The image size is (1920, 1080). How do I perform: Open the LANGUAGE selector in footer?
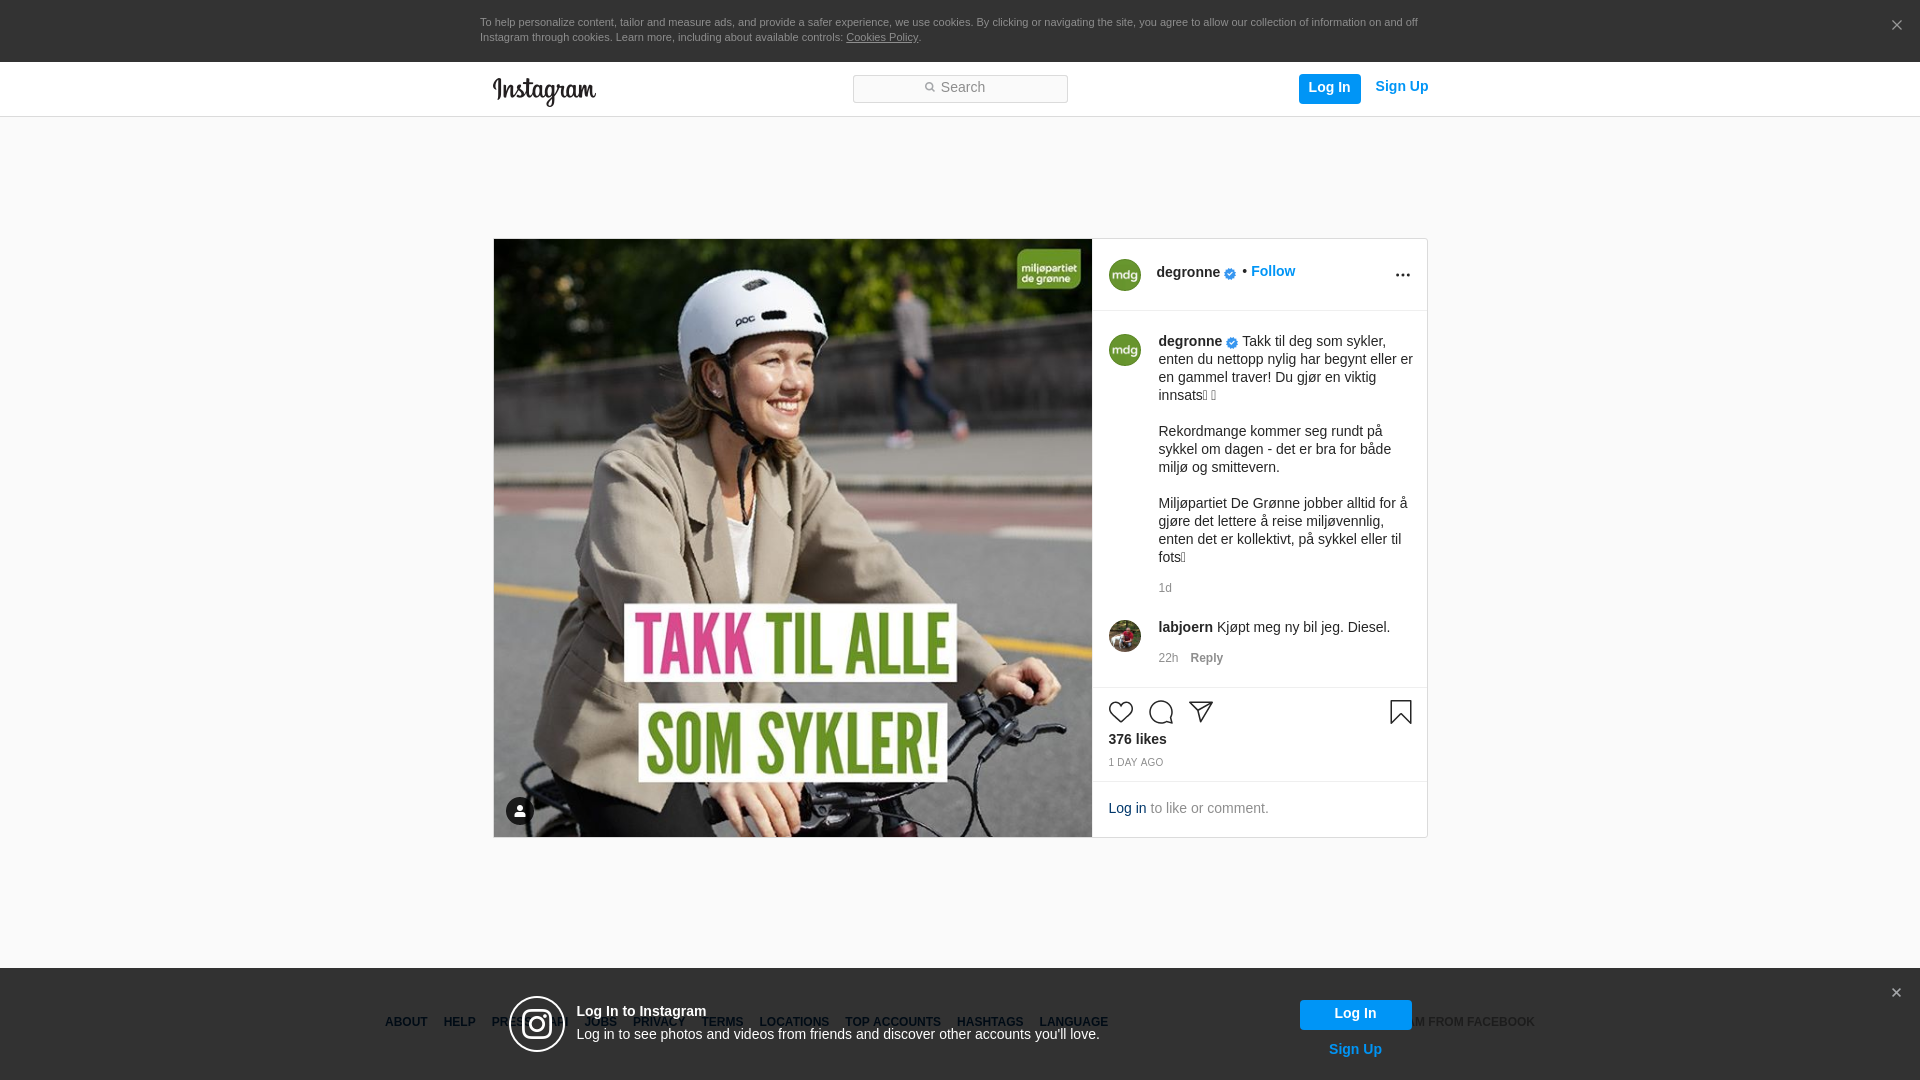click(1073, 1022)
